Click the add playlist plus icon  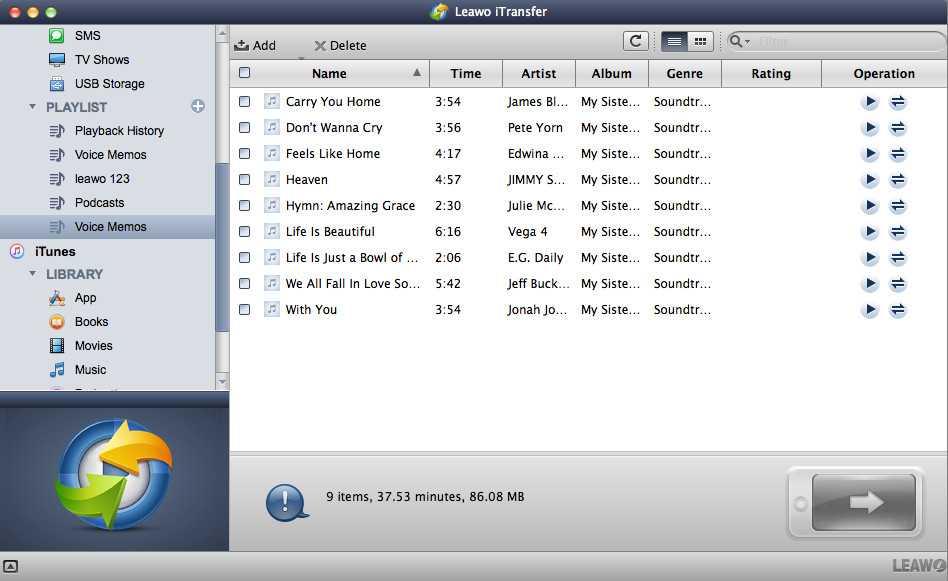pyautogui.click(x=198, y=106)
